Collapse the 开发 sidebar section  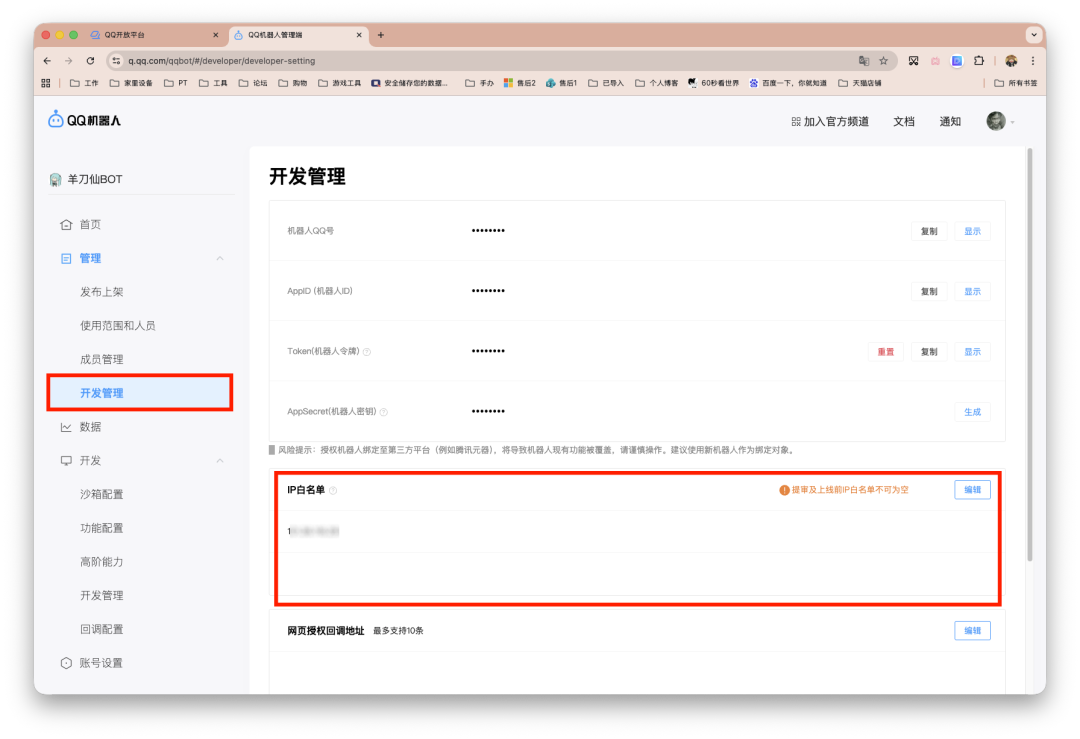219,460
